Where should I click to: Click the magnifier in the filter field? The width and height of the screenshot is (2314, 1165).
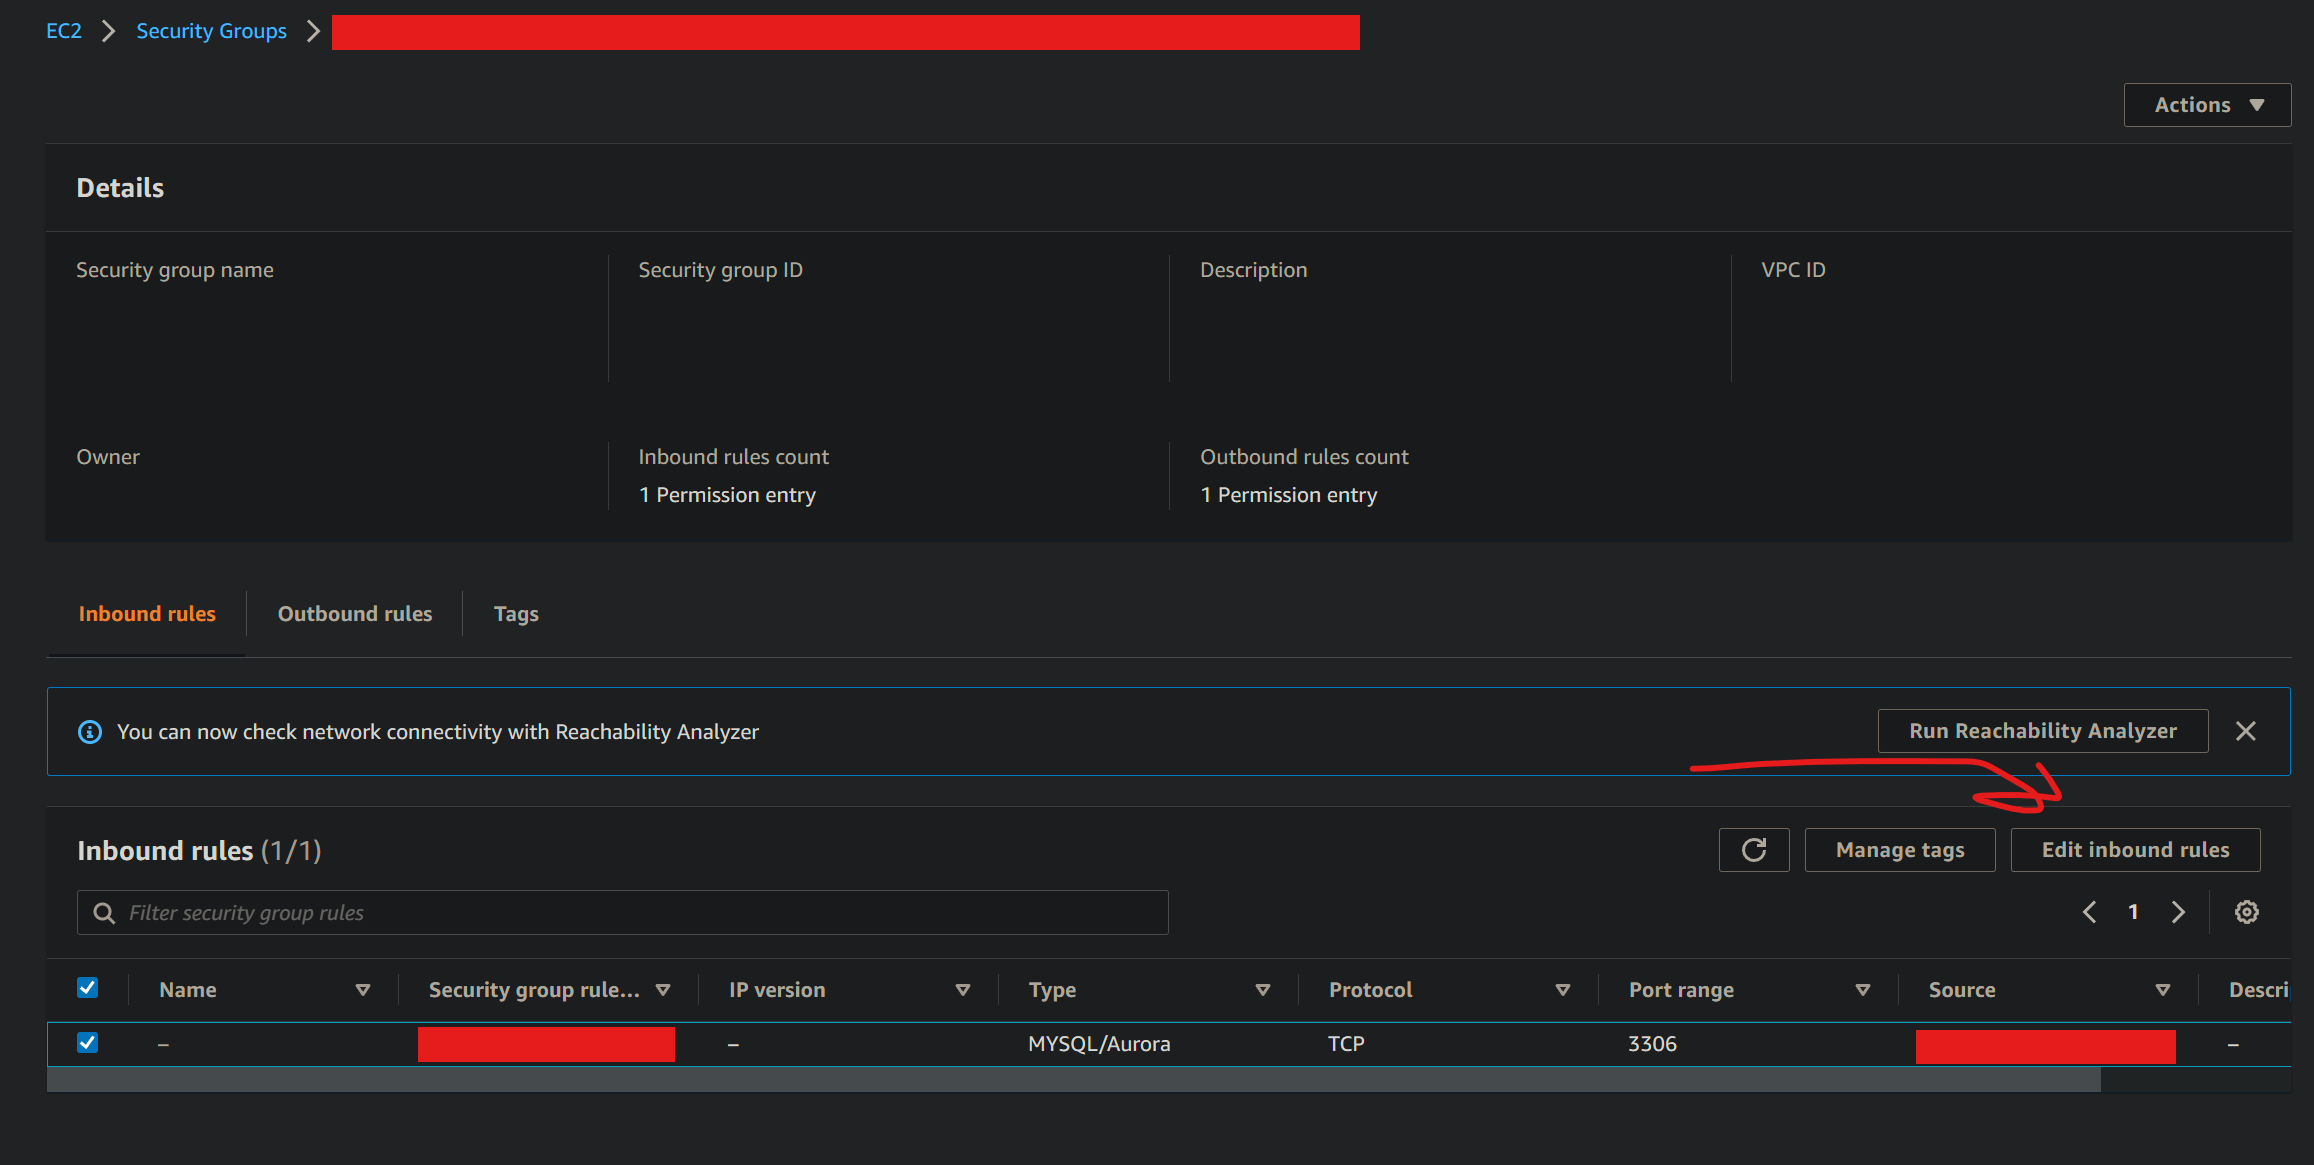(104, 912)
